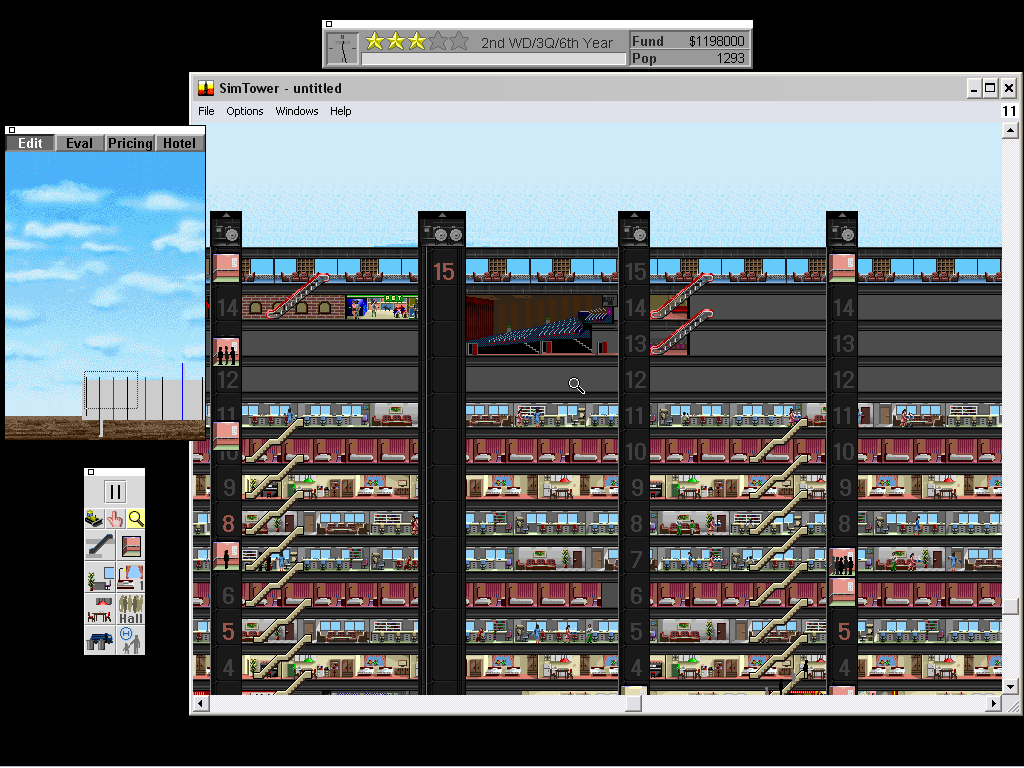Image resolution: width=1024 pixels, height=768 pixels.
Task: Click the date text '2nd WD/3Q/6th Year'
Action: point(547,42)
